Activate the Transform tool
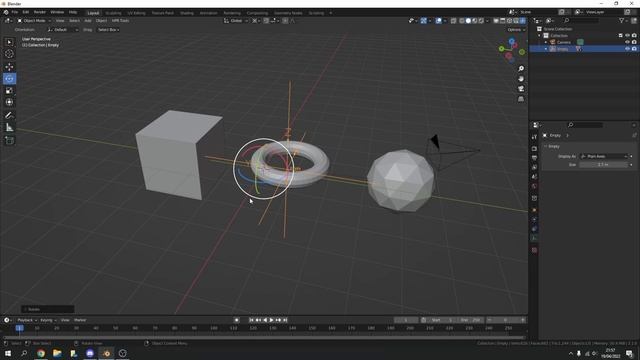The image size is (640, 360). pyautogui.click(x=9, y=102)
